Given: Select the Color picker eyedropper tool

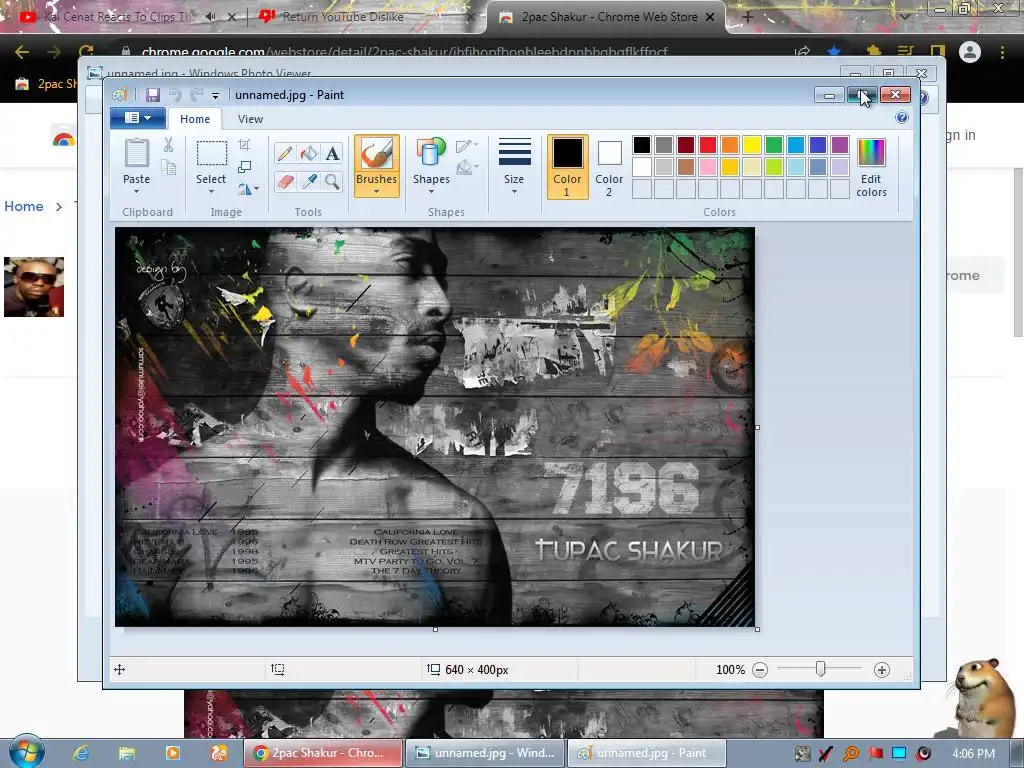Looking at the screenshot, I should [x=309, y=181].
